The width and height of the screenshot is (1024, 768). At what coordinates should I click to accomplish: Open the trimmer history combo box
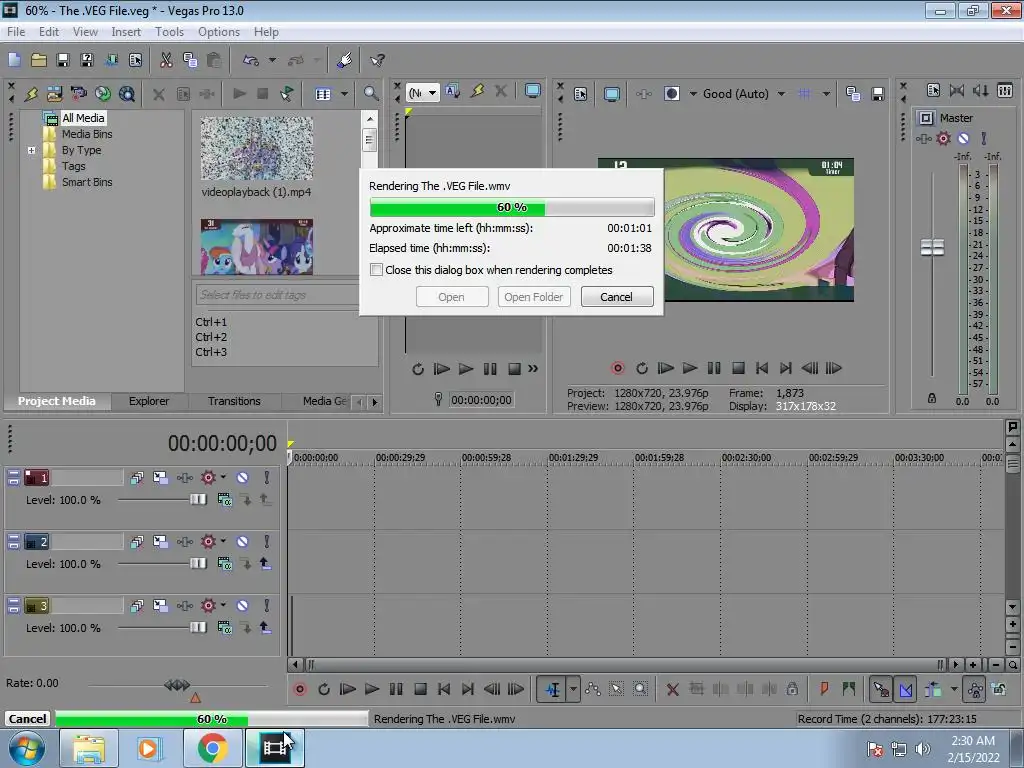coord(423,93)
